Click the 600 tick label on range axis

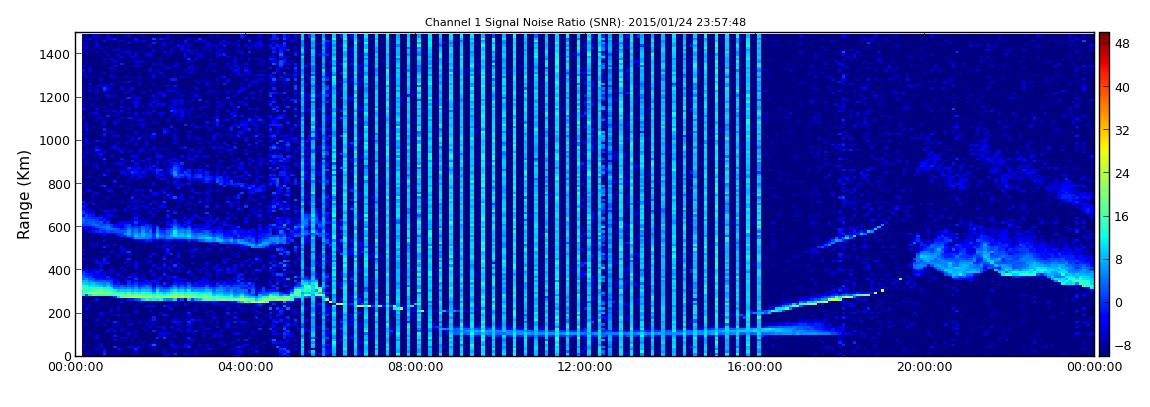click(59, 227)
